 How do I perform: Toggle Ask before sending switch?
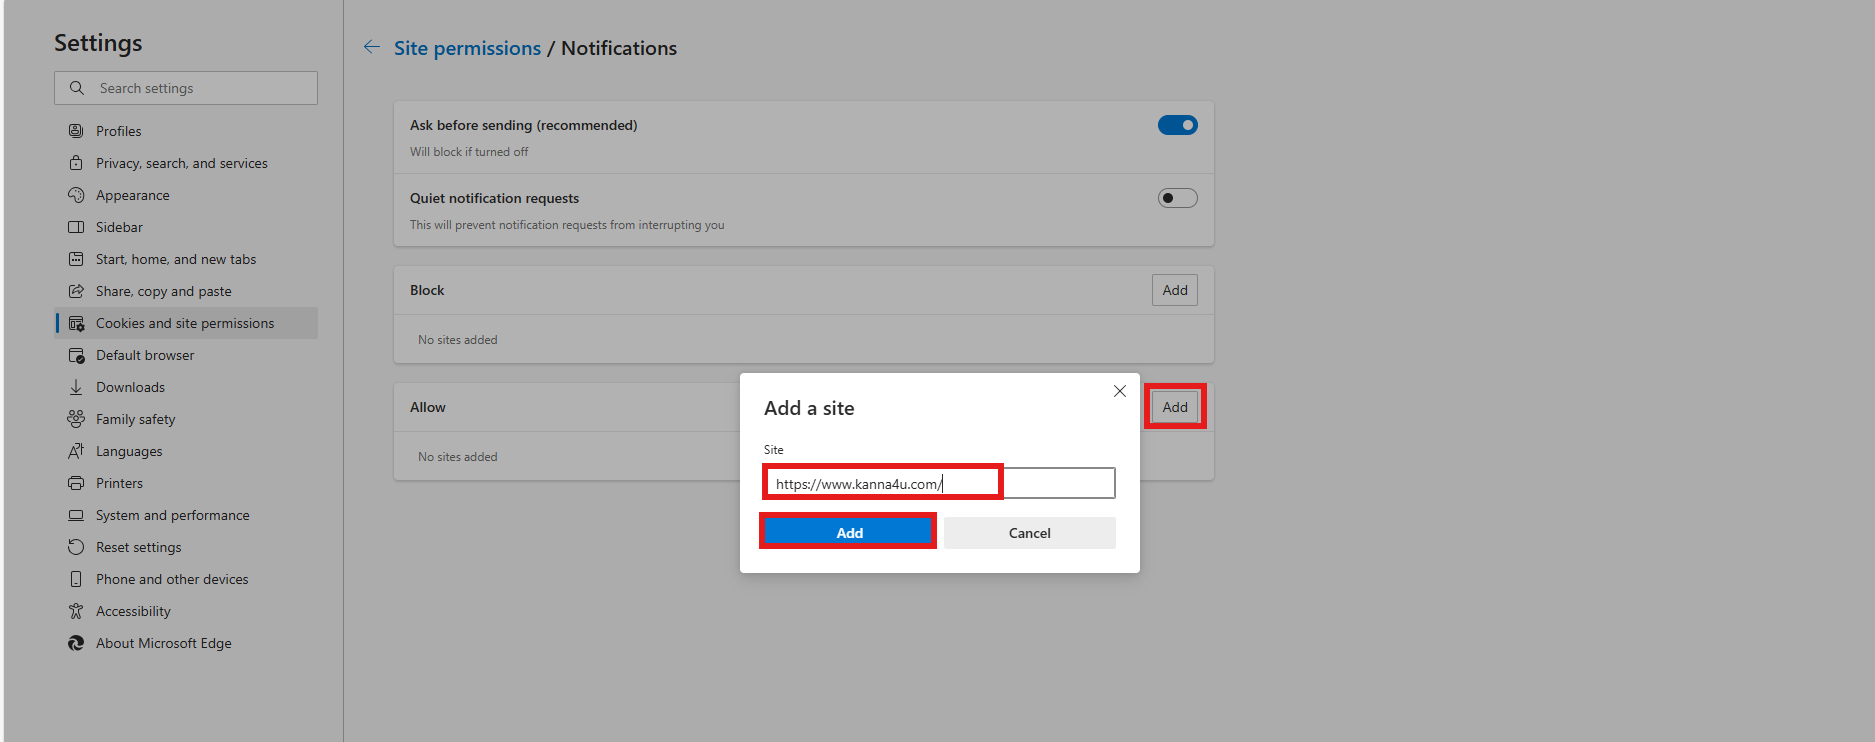coord(1177,125)
